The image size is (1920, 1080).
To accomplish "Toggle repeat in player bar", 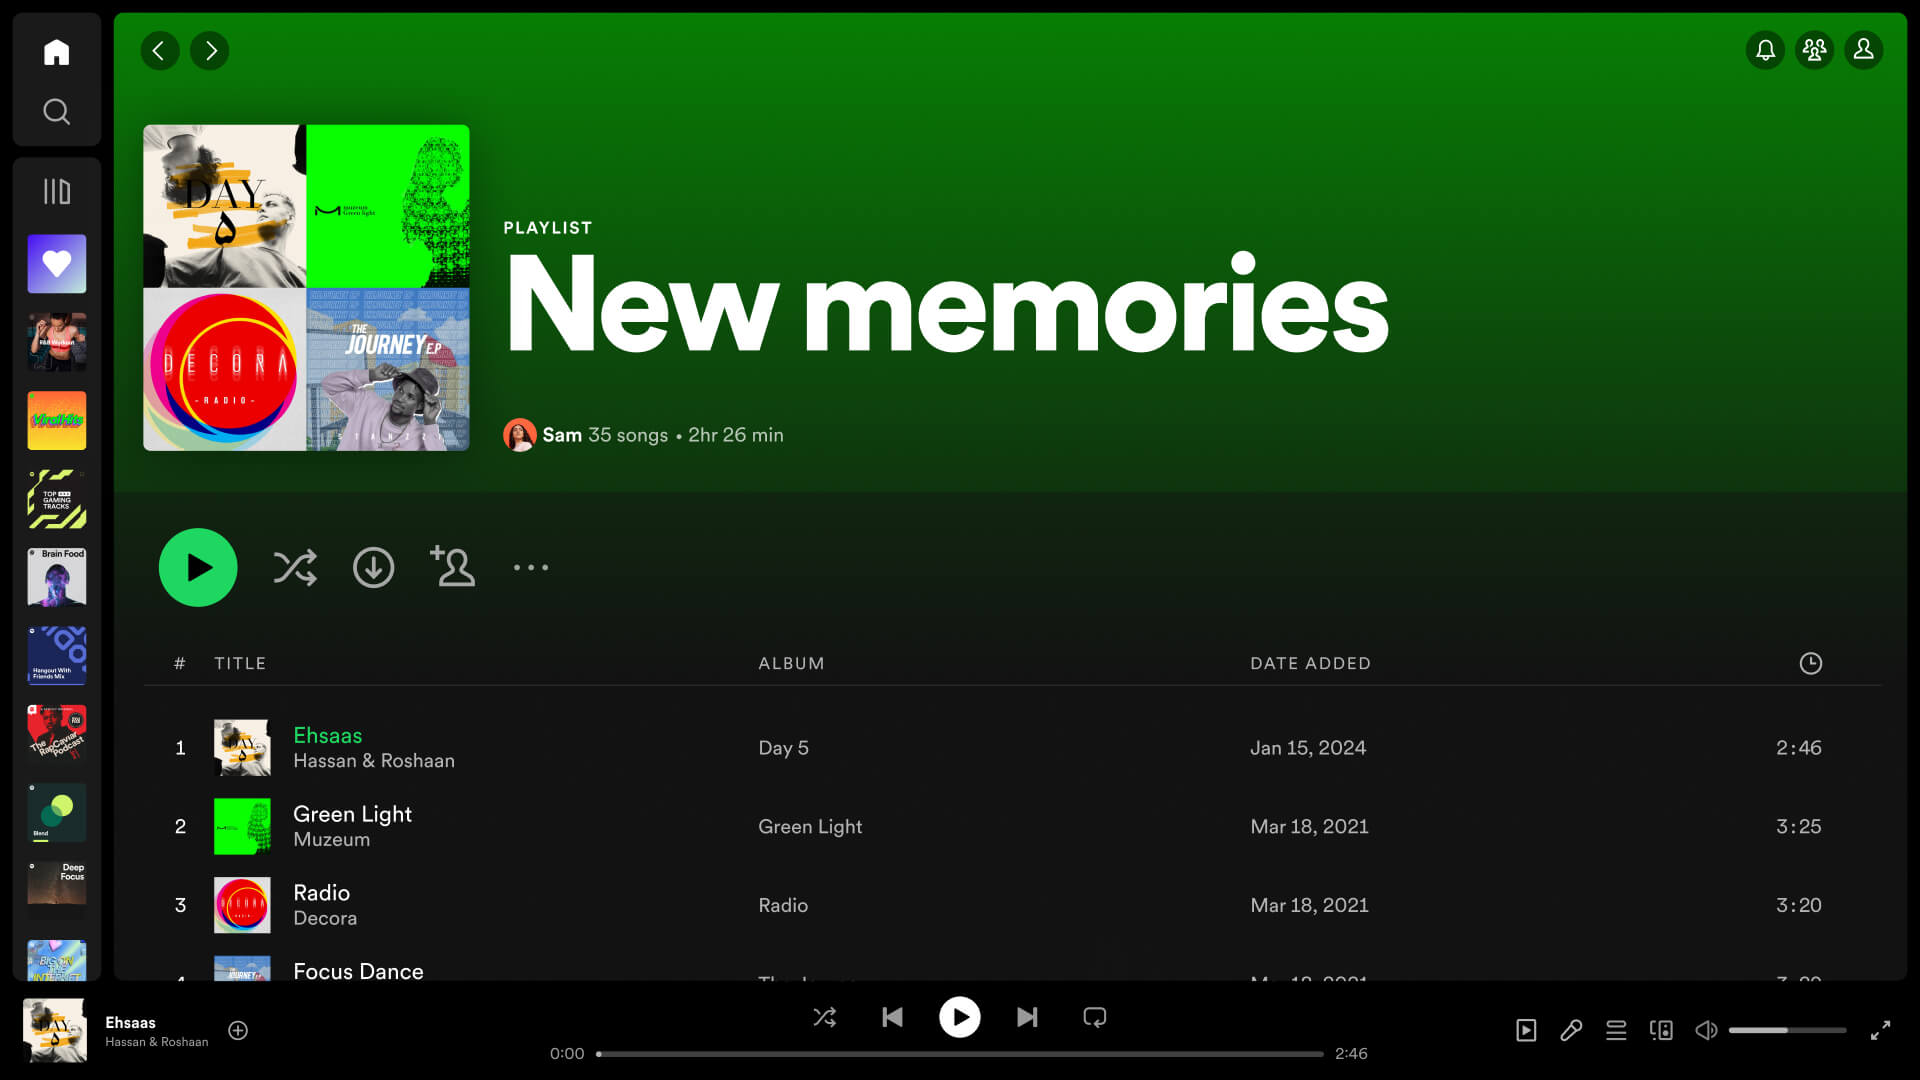I will [1095, 1018].
